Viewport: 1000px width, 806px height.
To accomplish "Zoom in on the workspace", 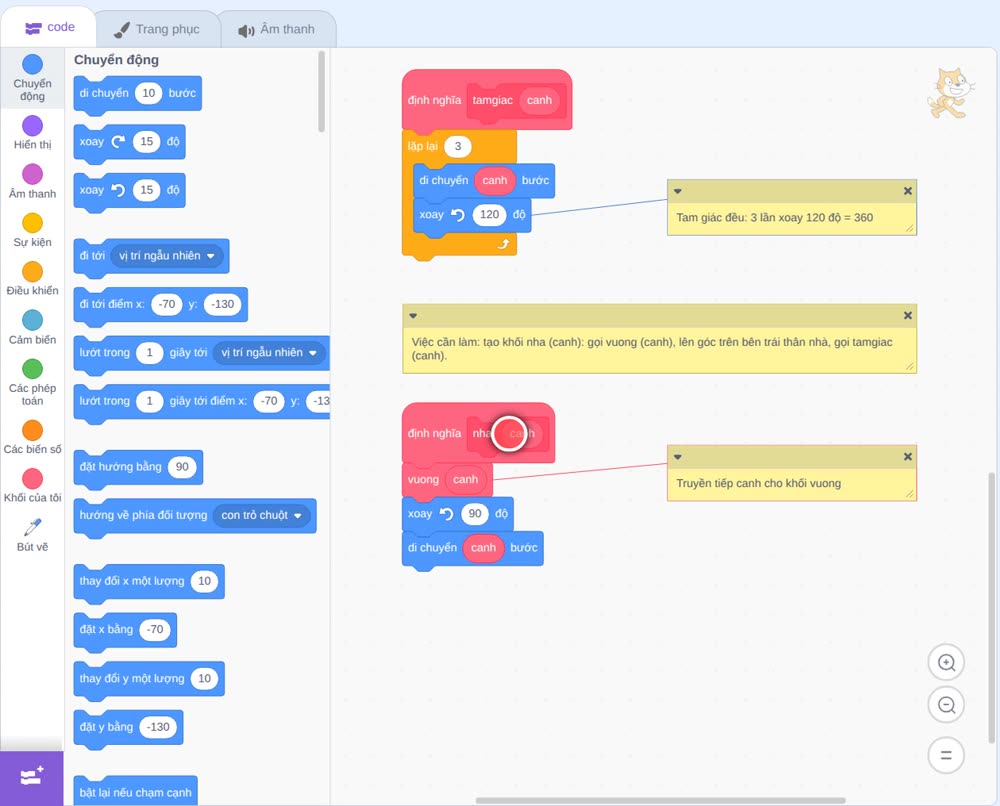I will (x=946, y=663).
